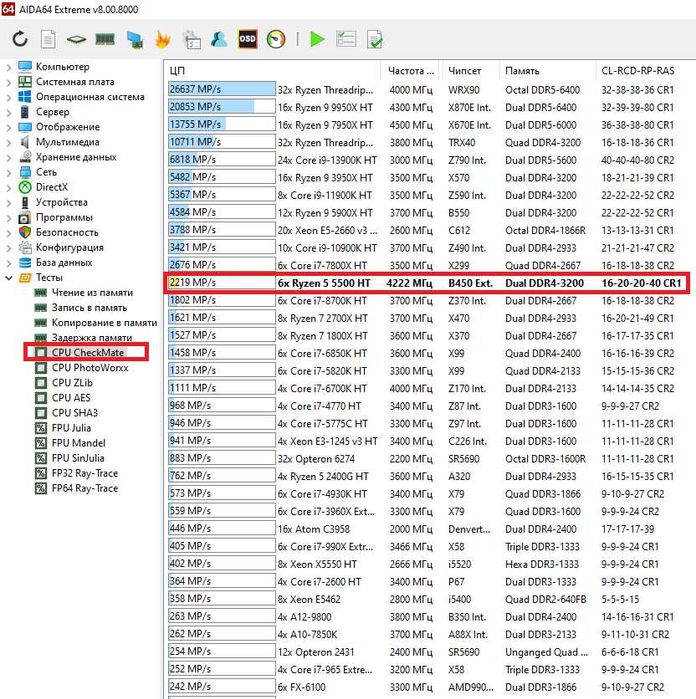
Task: Open the Report page icon
Action: [48, 39]
